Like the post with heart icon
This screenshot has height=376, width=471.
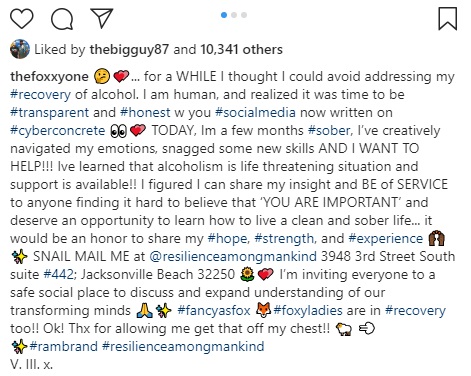[22, 18]
